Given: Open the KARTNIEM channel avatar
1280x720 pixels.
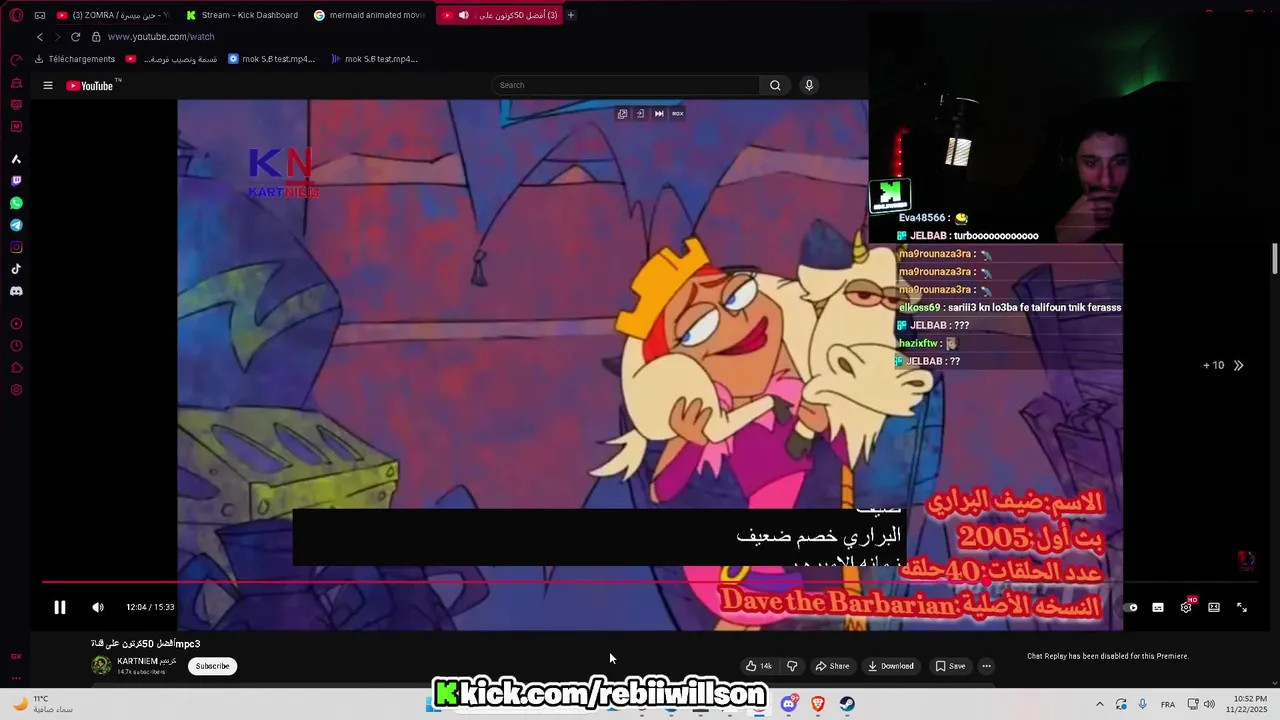Looking at the screenshot, I should click(x=101, y=666).
